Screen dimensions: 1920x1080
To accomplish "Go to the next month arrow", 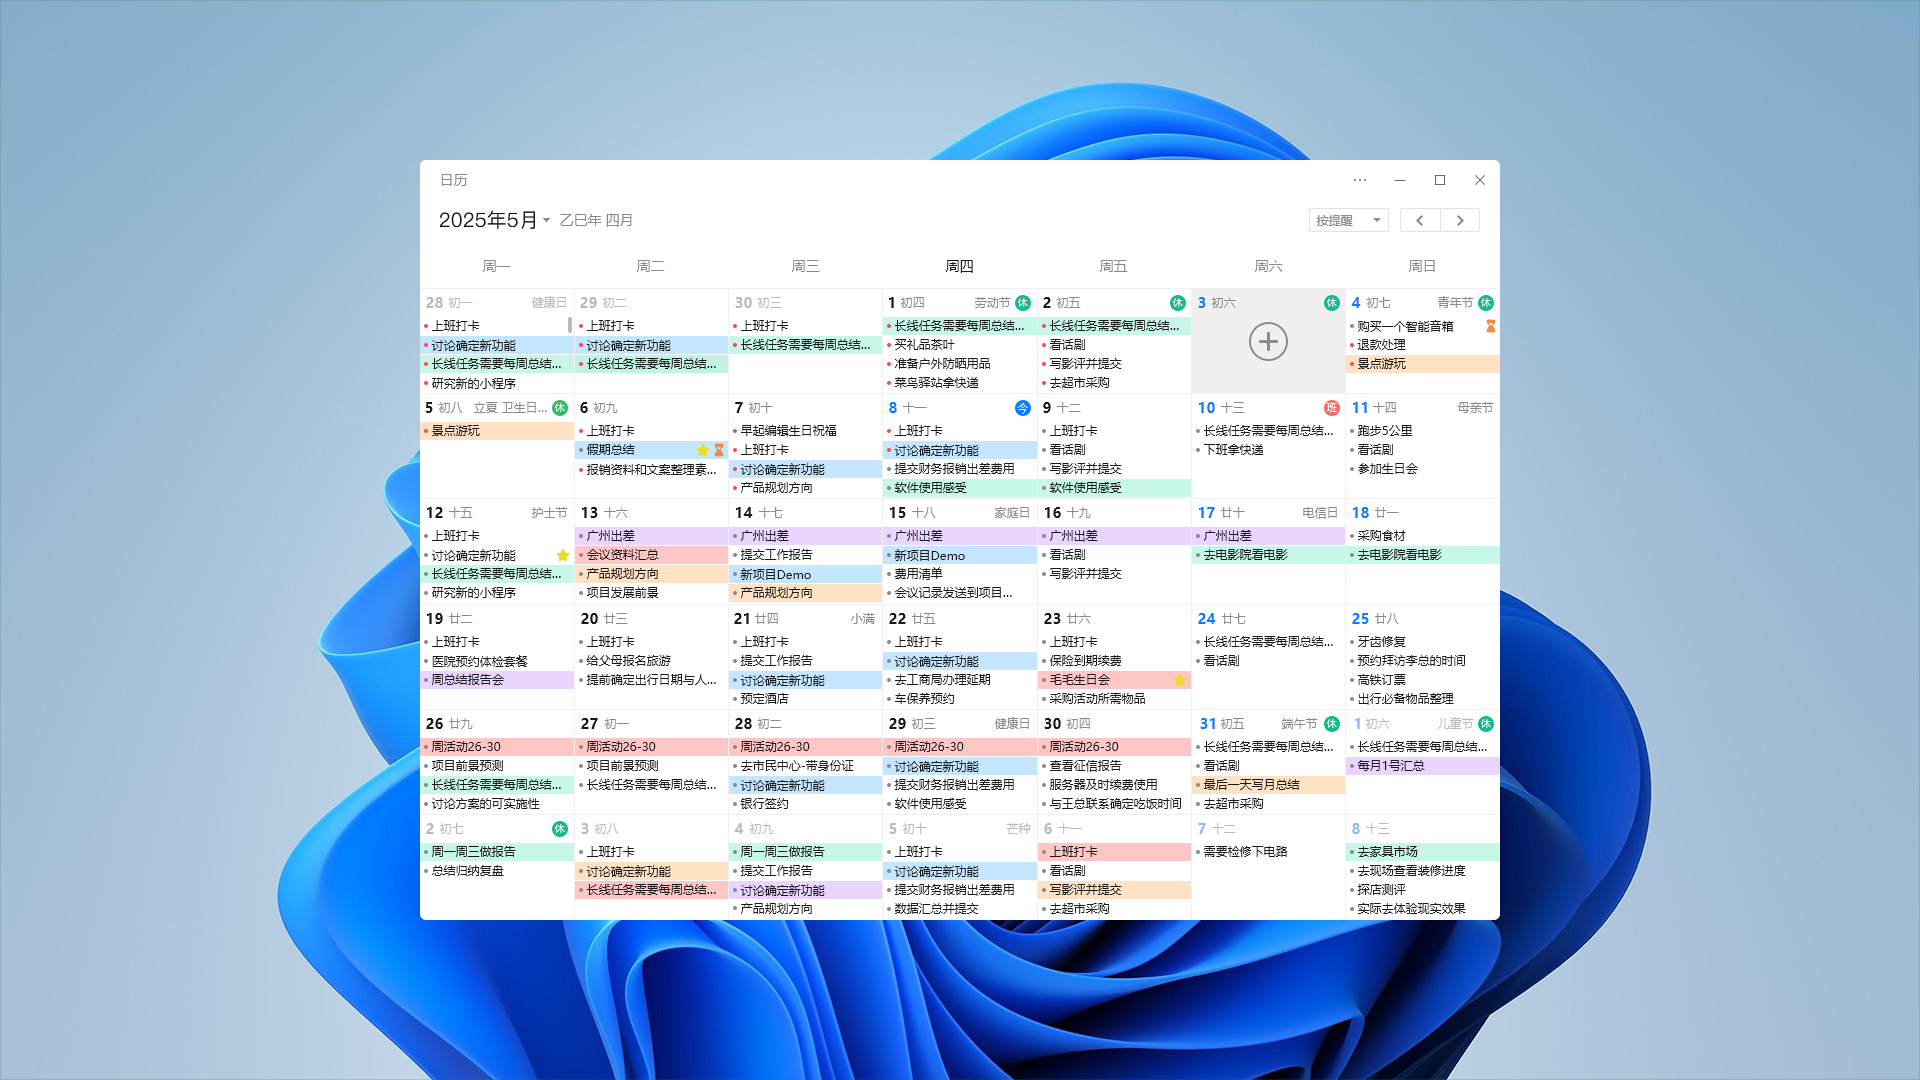I will coord(1459,220).
